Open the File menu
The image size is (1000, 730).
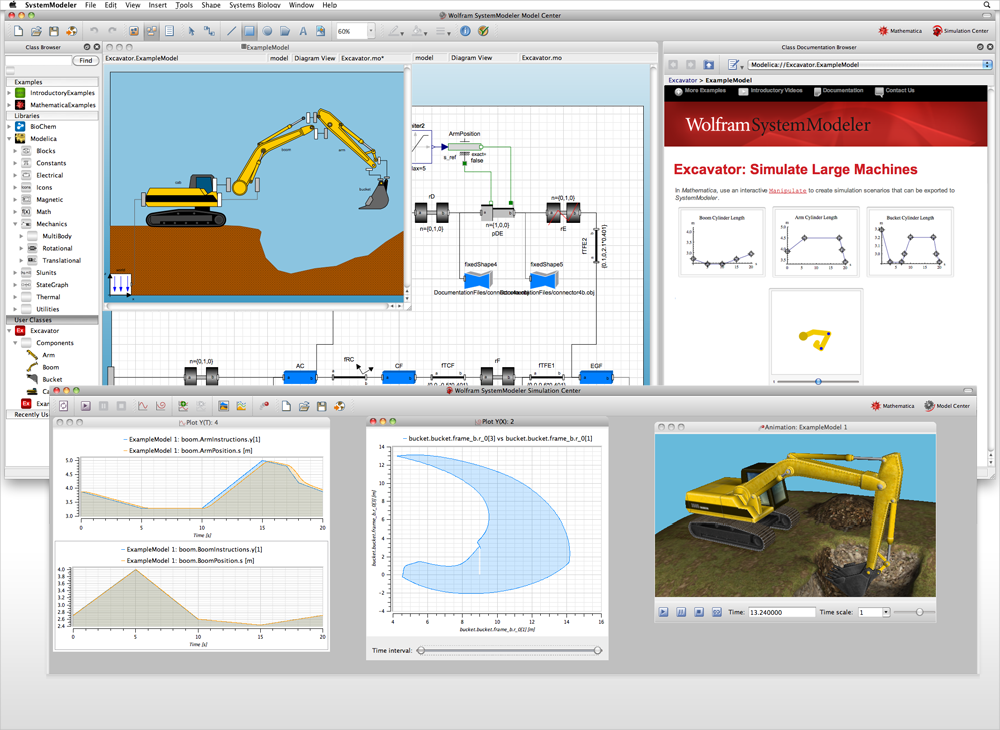91,5
